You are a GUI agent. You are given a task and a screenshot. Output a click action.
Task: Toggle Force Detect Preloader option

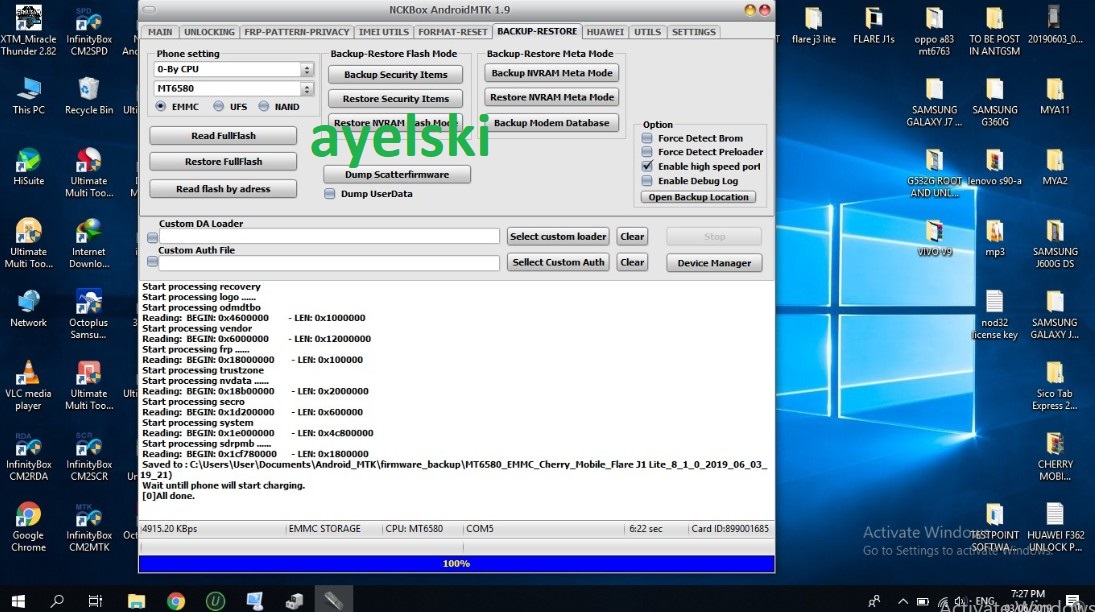pyautogui.click(x=647, y=152)
